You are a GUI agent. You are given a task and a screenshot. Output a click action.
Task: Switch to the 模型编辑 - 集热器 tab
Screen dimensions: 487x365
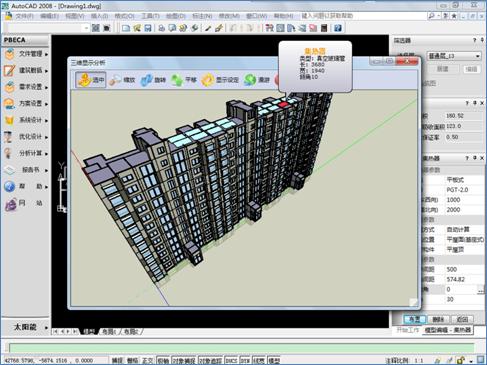pos(448,330)
